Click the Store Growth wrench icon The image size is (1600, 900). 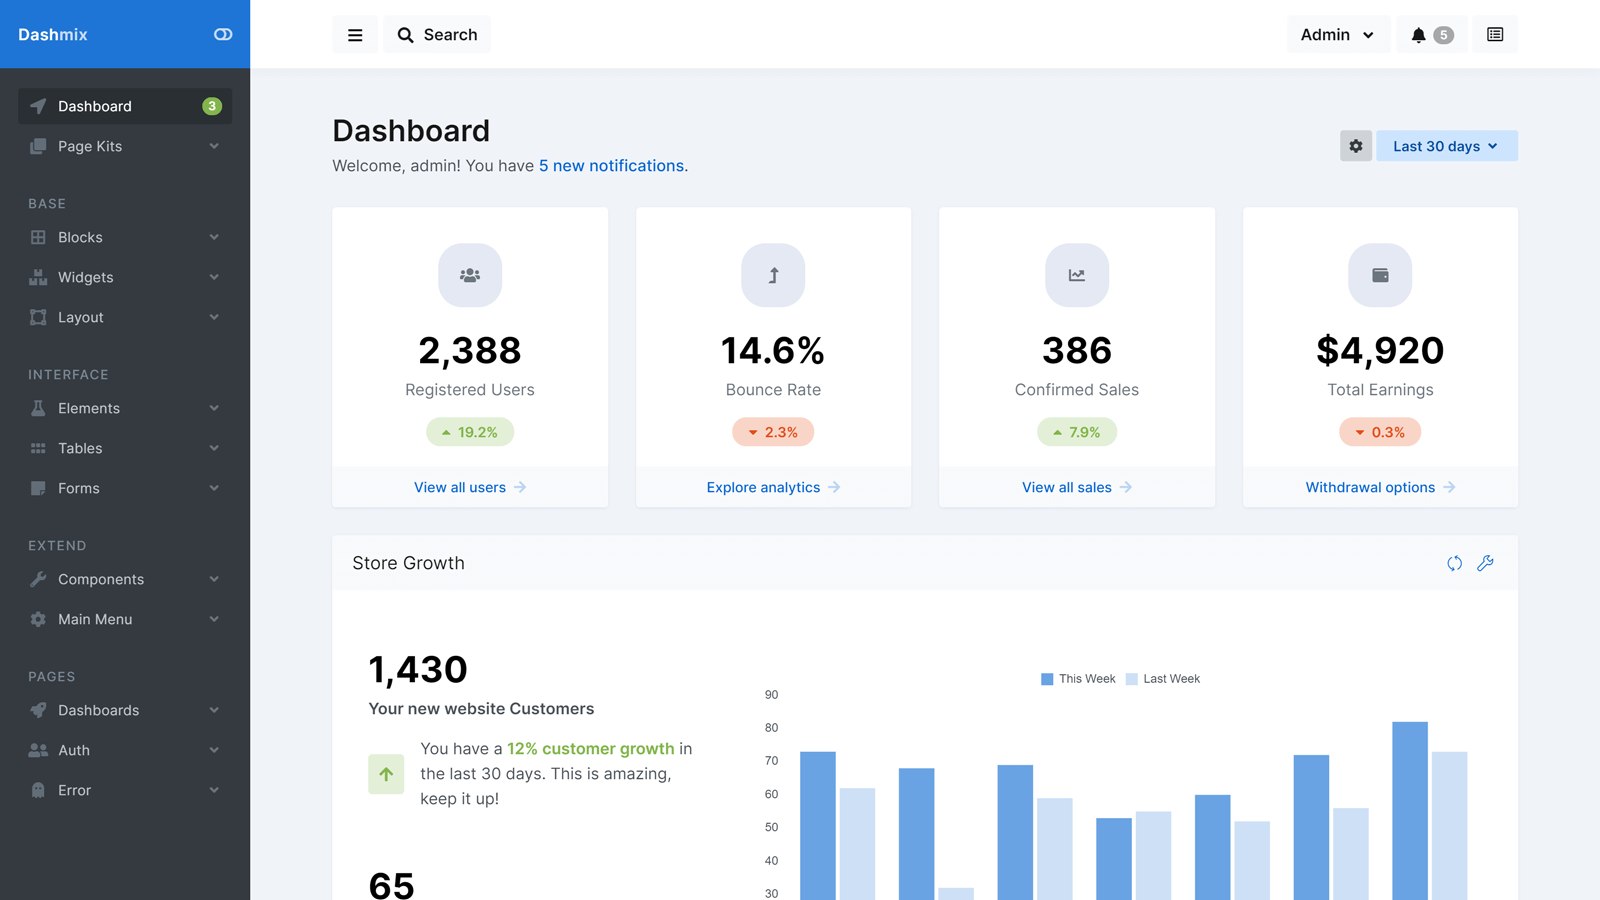(x=1486, y=563)
